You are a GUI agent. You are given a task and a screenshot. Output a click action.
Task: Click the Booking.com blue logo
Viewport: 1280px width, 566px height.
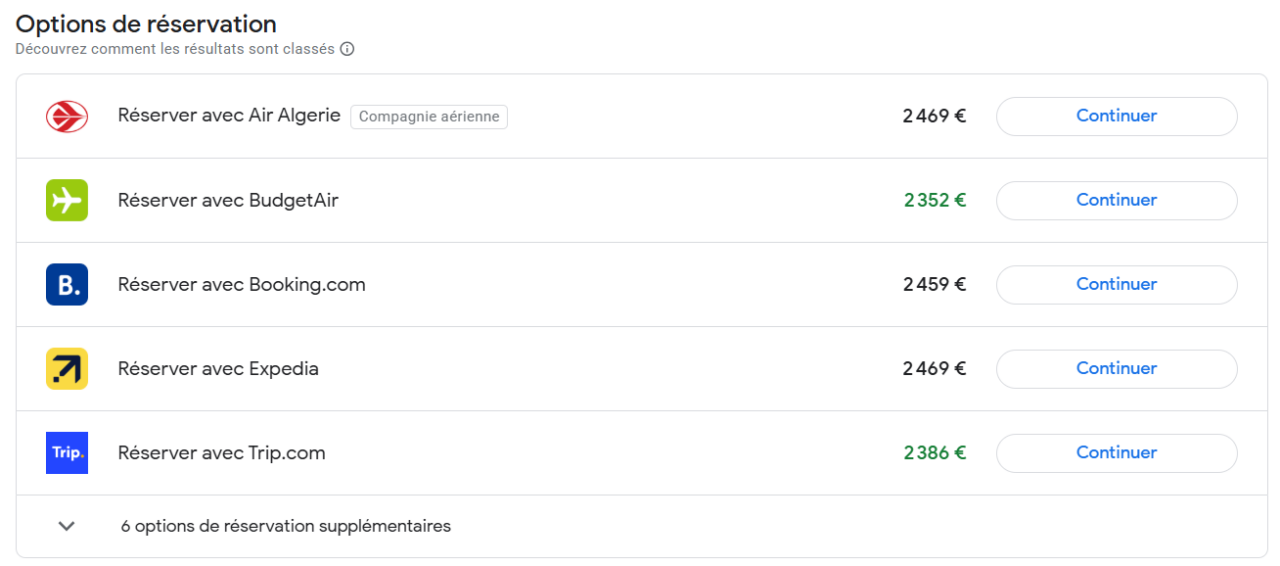(67, 284)
